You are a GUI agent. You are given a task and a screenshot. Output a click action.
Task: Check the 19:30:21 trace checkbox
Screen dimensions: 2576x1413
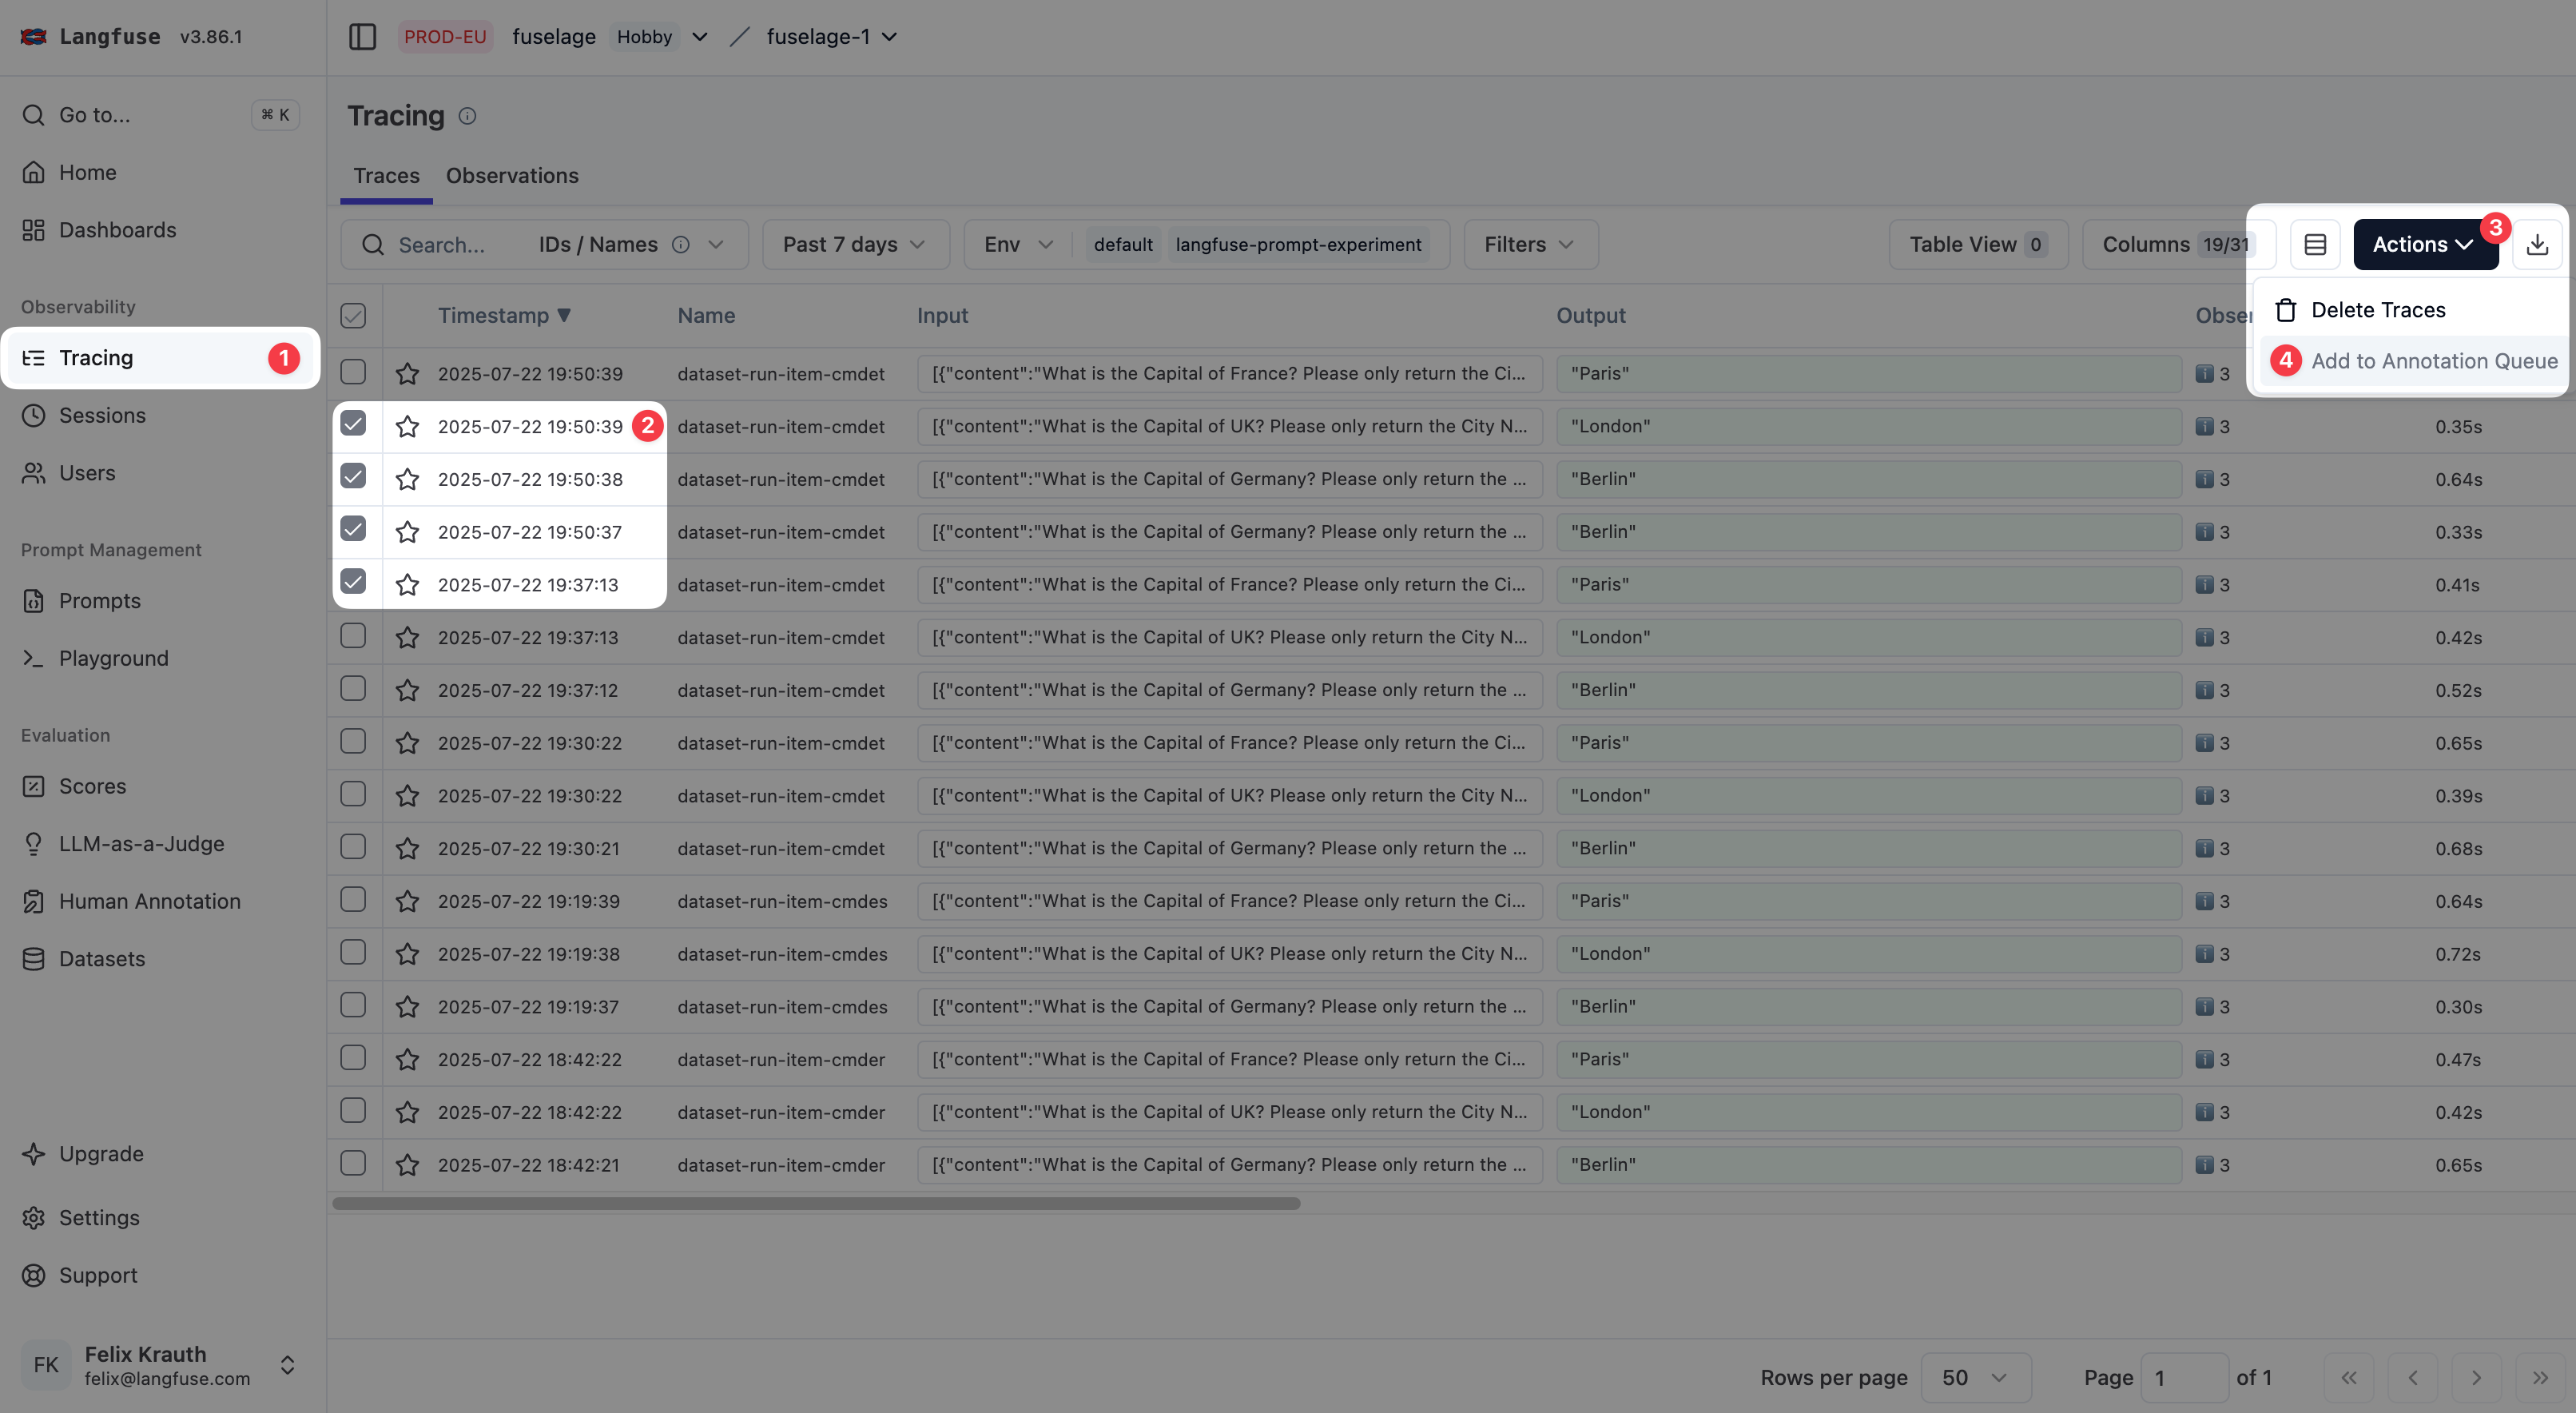coord(353,847)
